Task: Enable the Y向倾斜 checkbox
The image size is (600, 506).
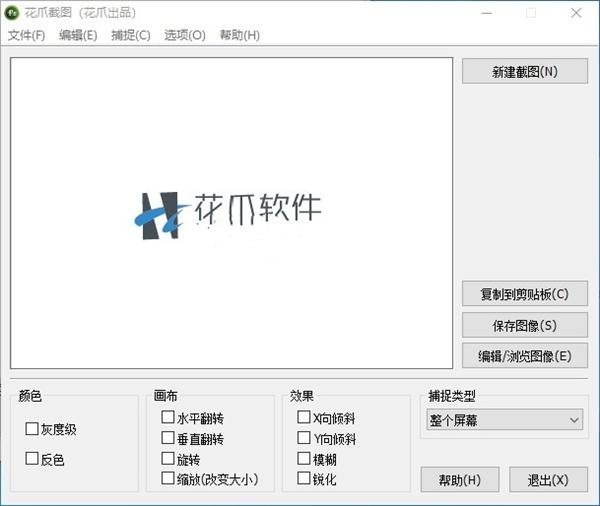Action: coord(304,438)
